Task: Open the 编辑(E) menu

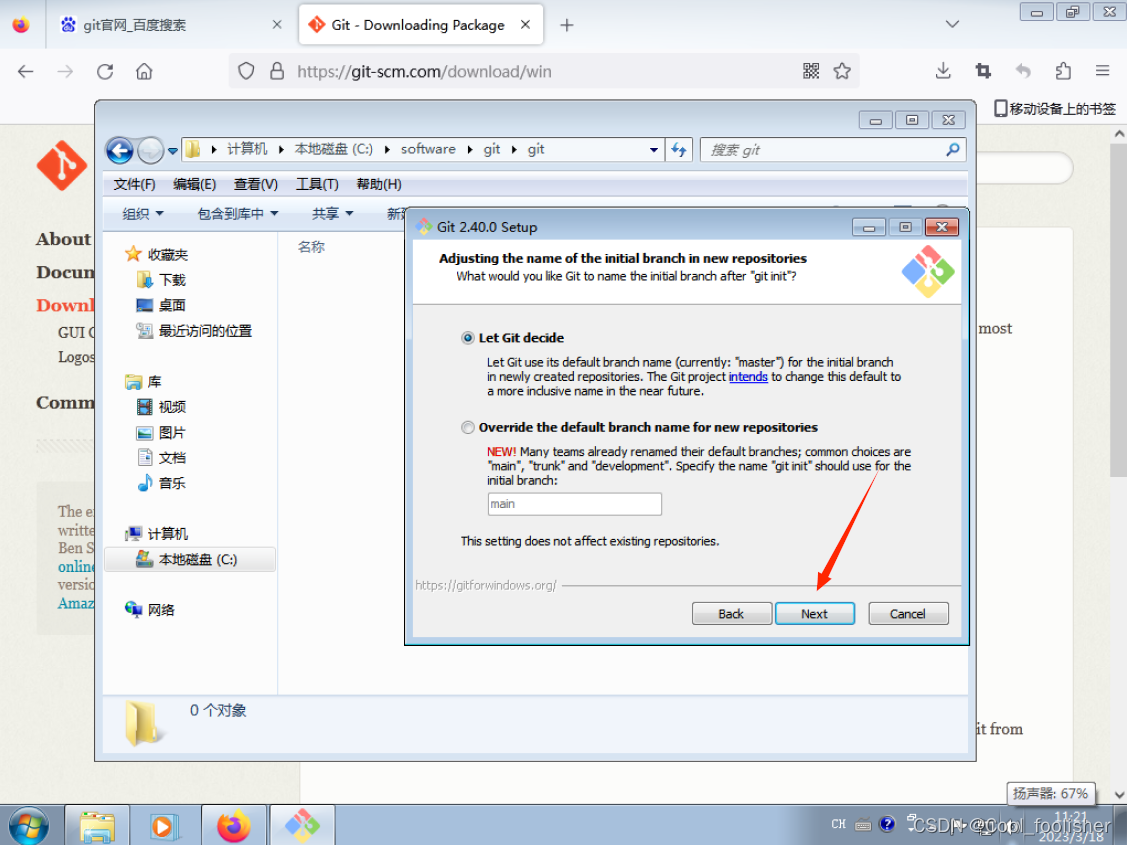Action: coord(194,184)
